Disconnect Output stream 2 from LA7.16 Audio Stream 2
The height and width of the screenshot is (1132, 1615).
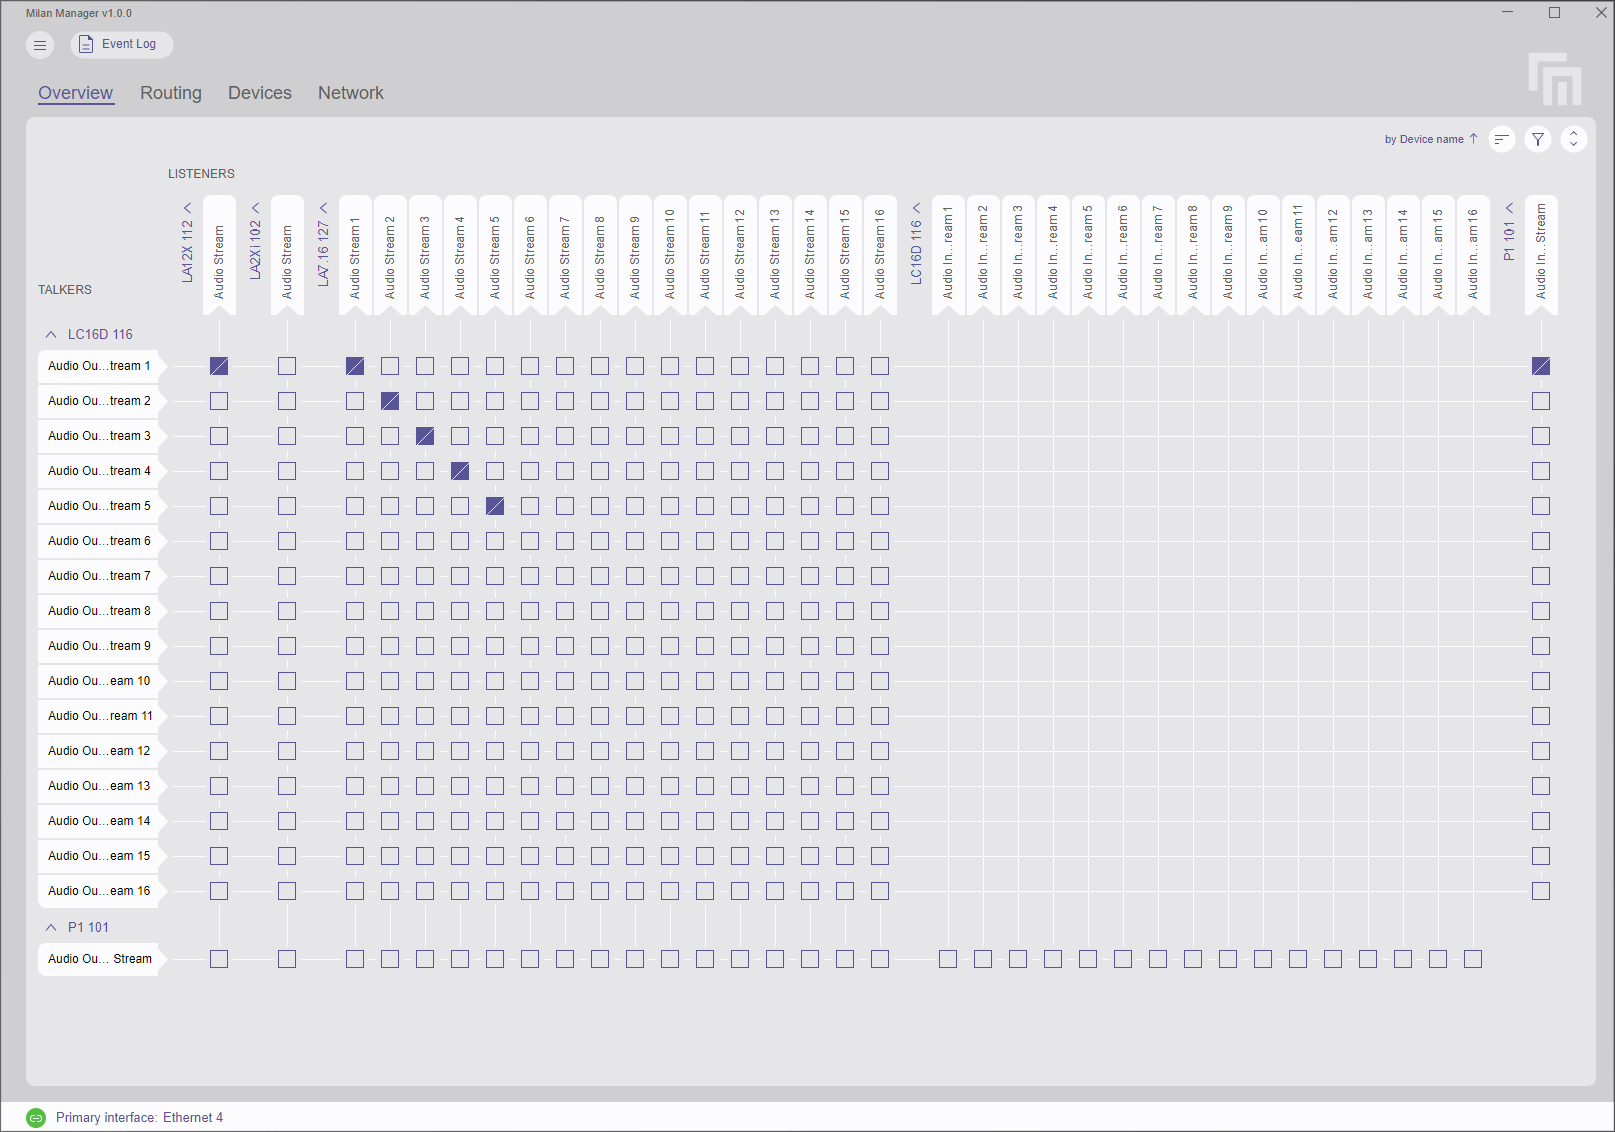(x=390, y=401)
